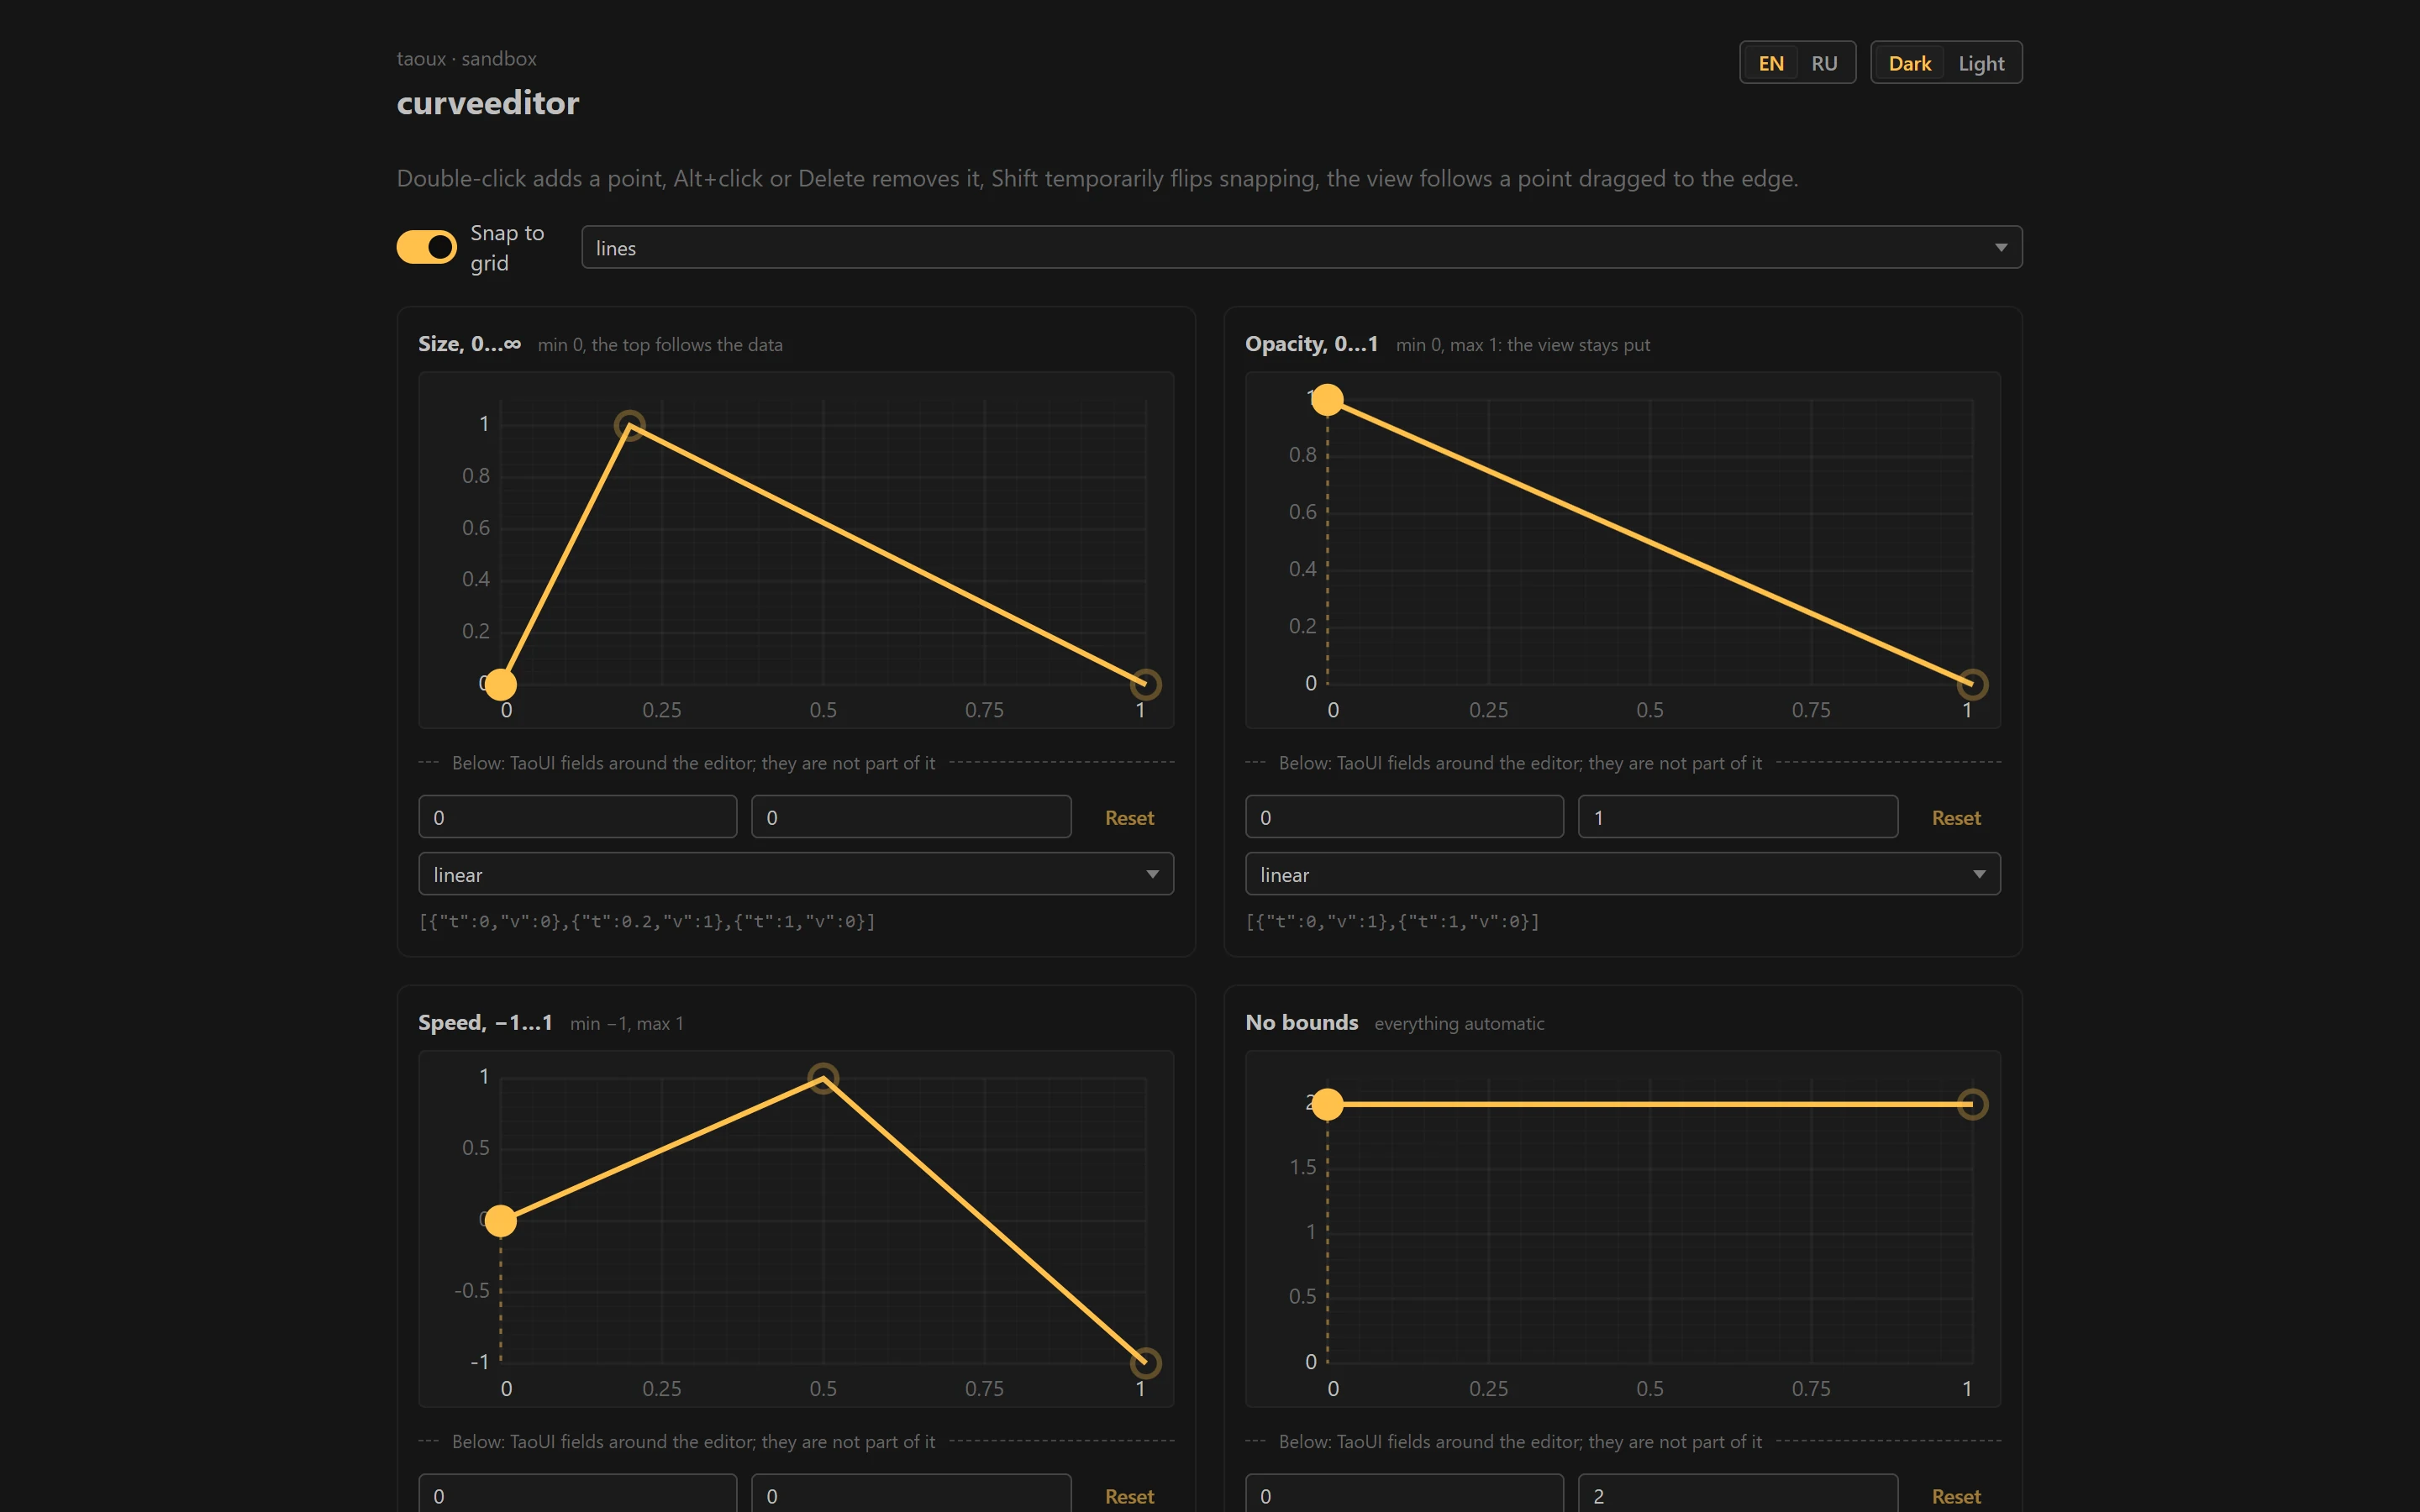This screenshot has height=1512, width=2420.
Task: Focus the second input field in Speed panel
Action: (x=911, y=1494)
